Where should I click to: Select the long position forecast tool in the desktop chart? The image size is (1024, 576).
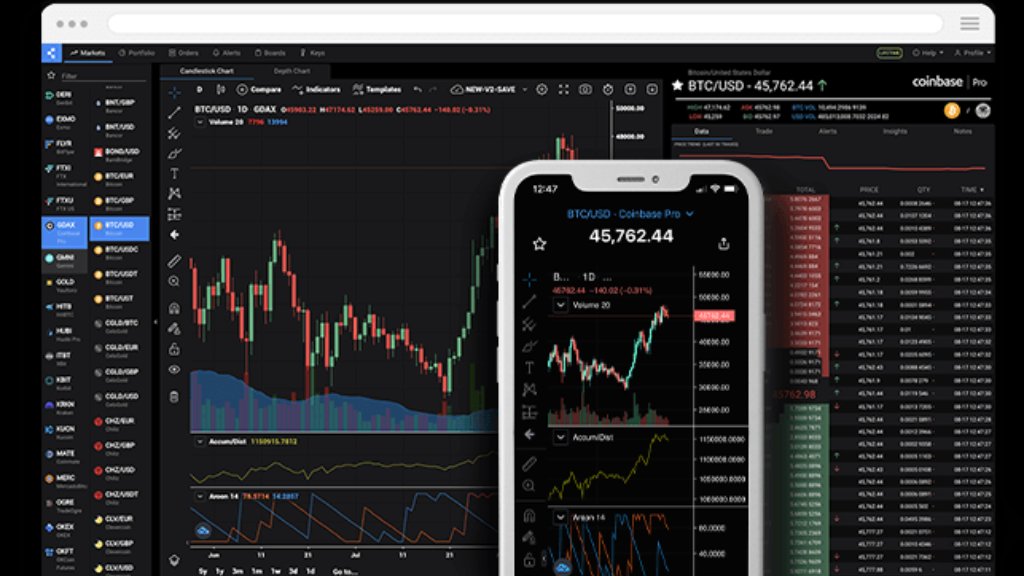tap(174, 214)
